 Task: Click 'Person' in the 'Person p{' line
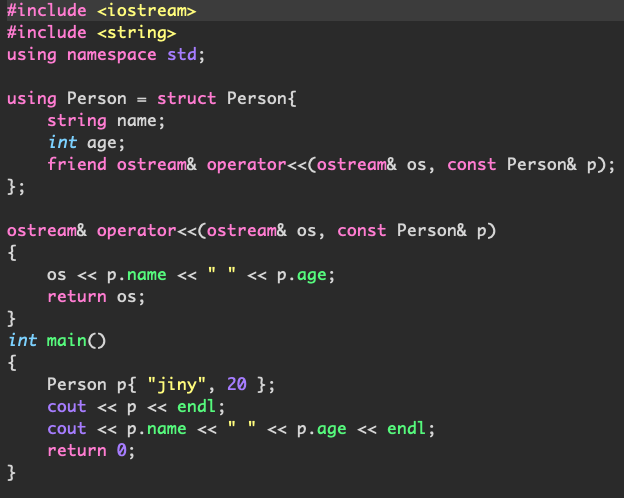(77, 385)
